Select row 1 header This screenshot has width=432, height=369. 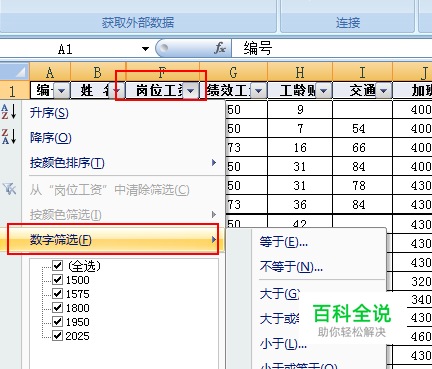tap(14, 91)
